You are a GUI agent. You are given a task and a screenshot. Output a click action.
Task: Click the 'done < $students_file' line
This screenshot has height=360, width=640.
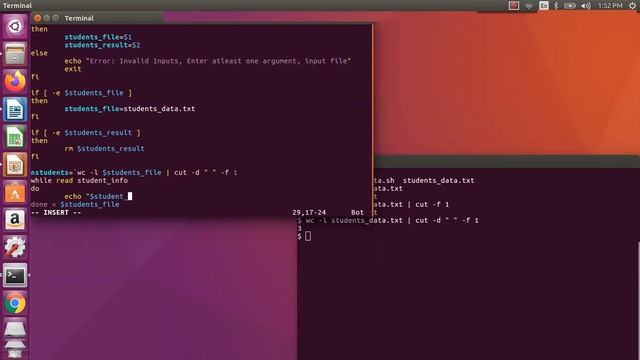pos(75,204)
